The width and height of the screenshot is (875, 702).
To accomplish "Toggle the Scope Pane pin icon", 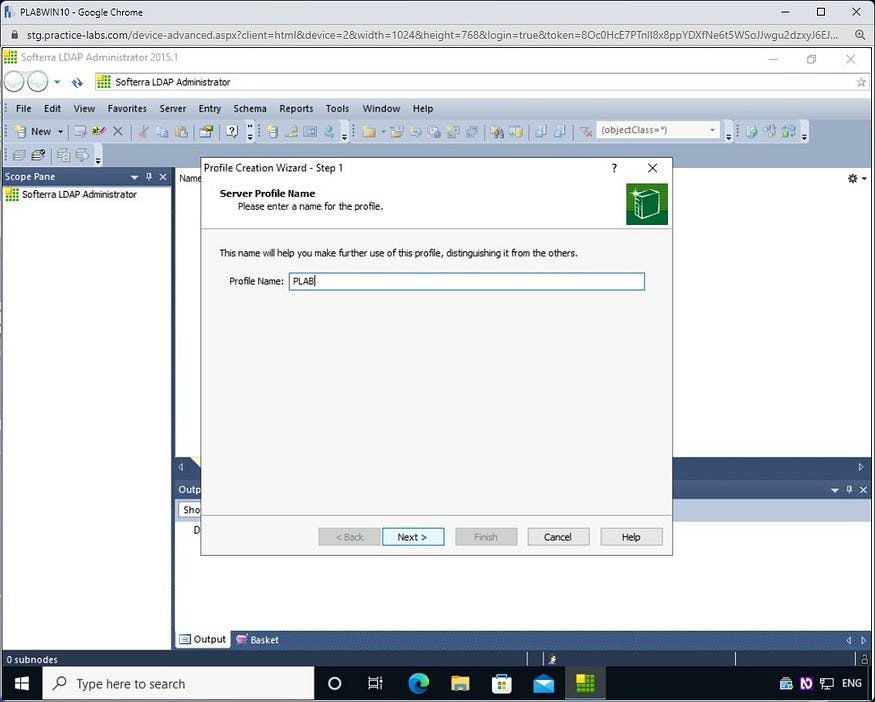I will [x=149, y=176].
